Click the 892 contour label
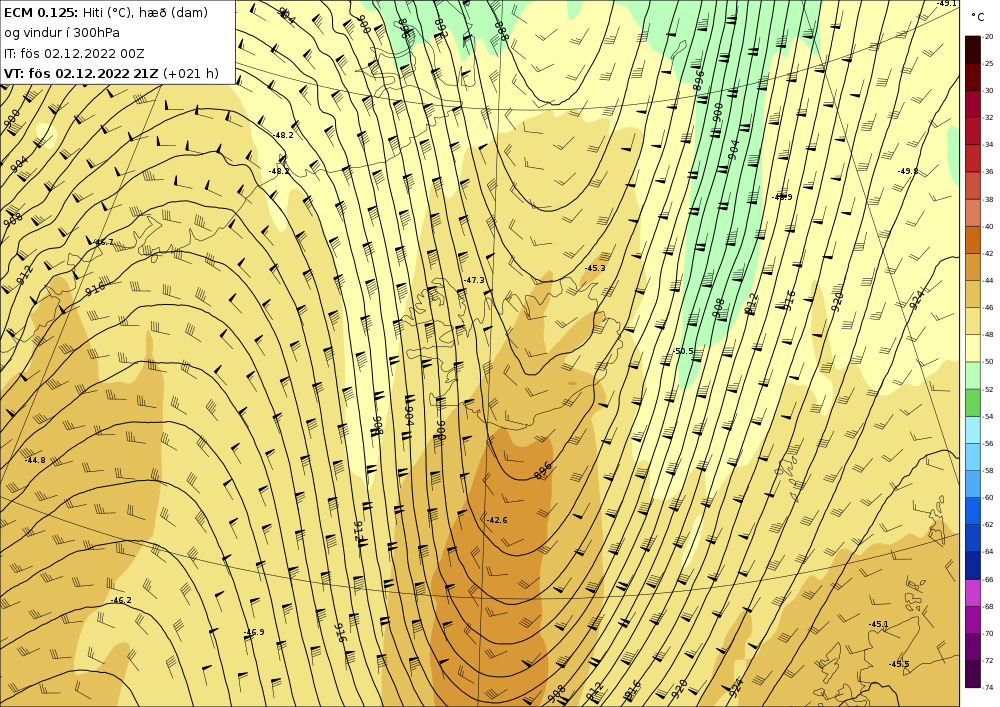 pos(441,28)
